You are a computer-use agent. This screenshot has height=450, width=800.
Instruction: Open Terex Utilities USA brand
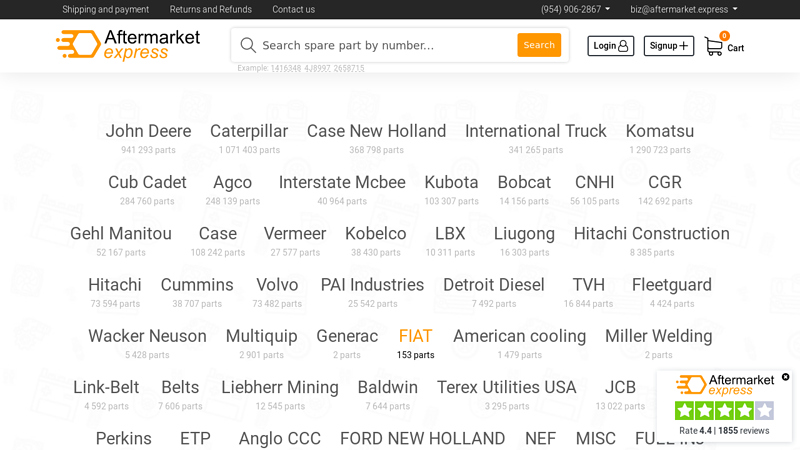pyautogui.click(x=507, y=387)
